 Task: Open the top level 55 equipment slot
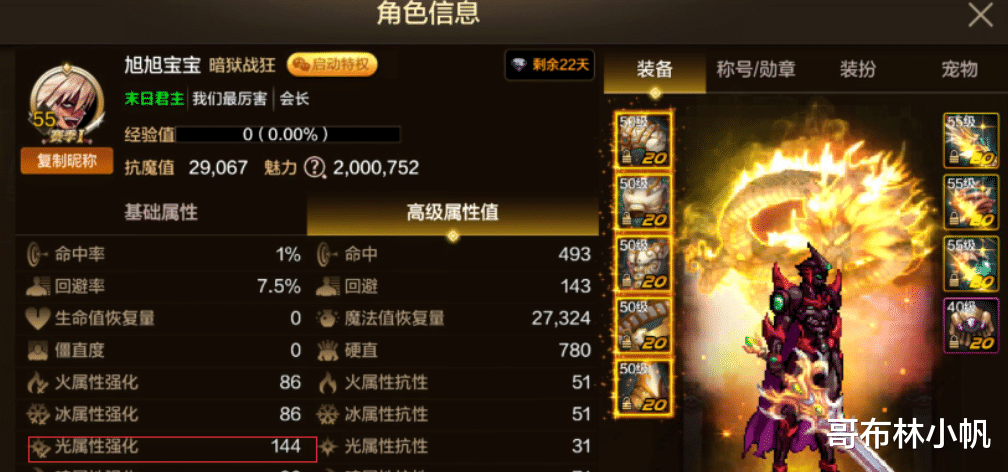coord(971,140)
